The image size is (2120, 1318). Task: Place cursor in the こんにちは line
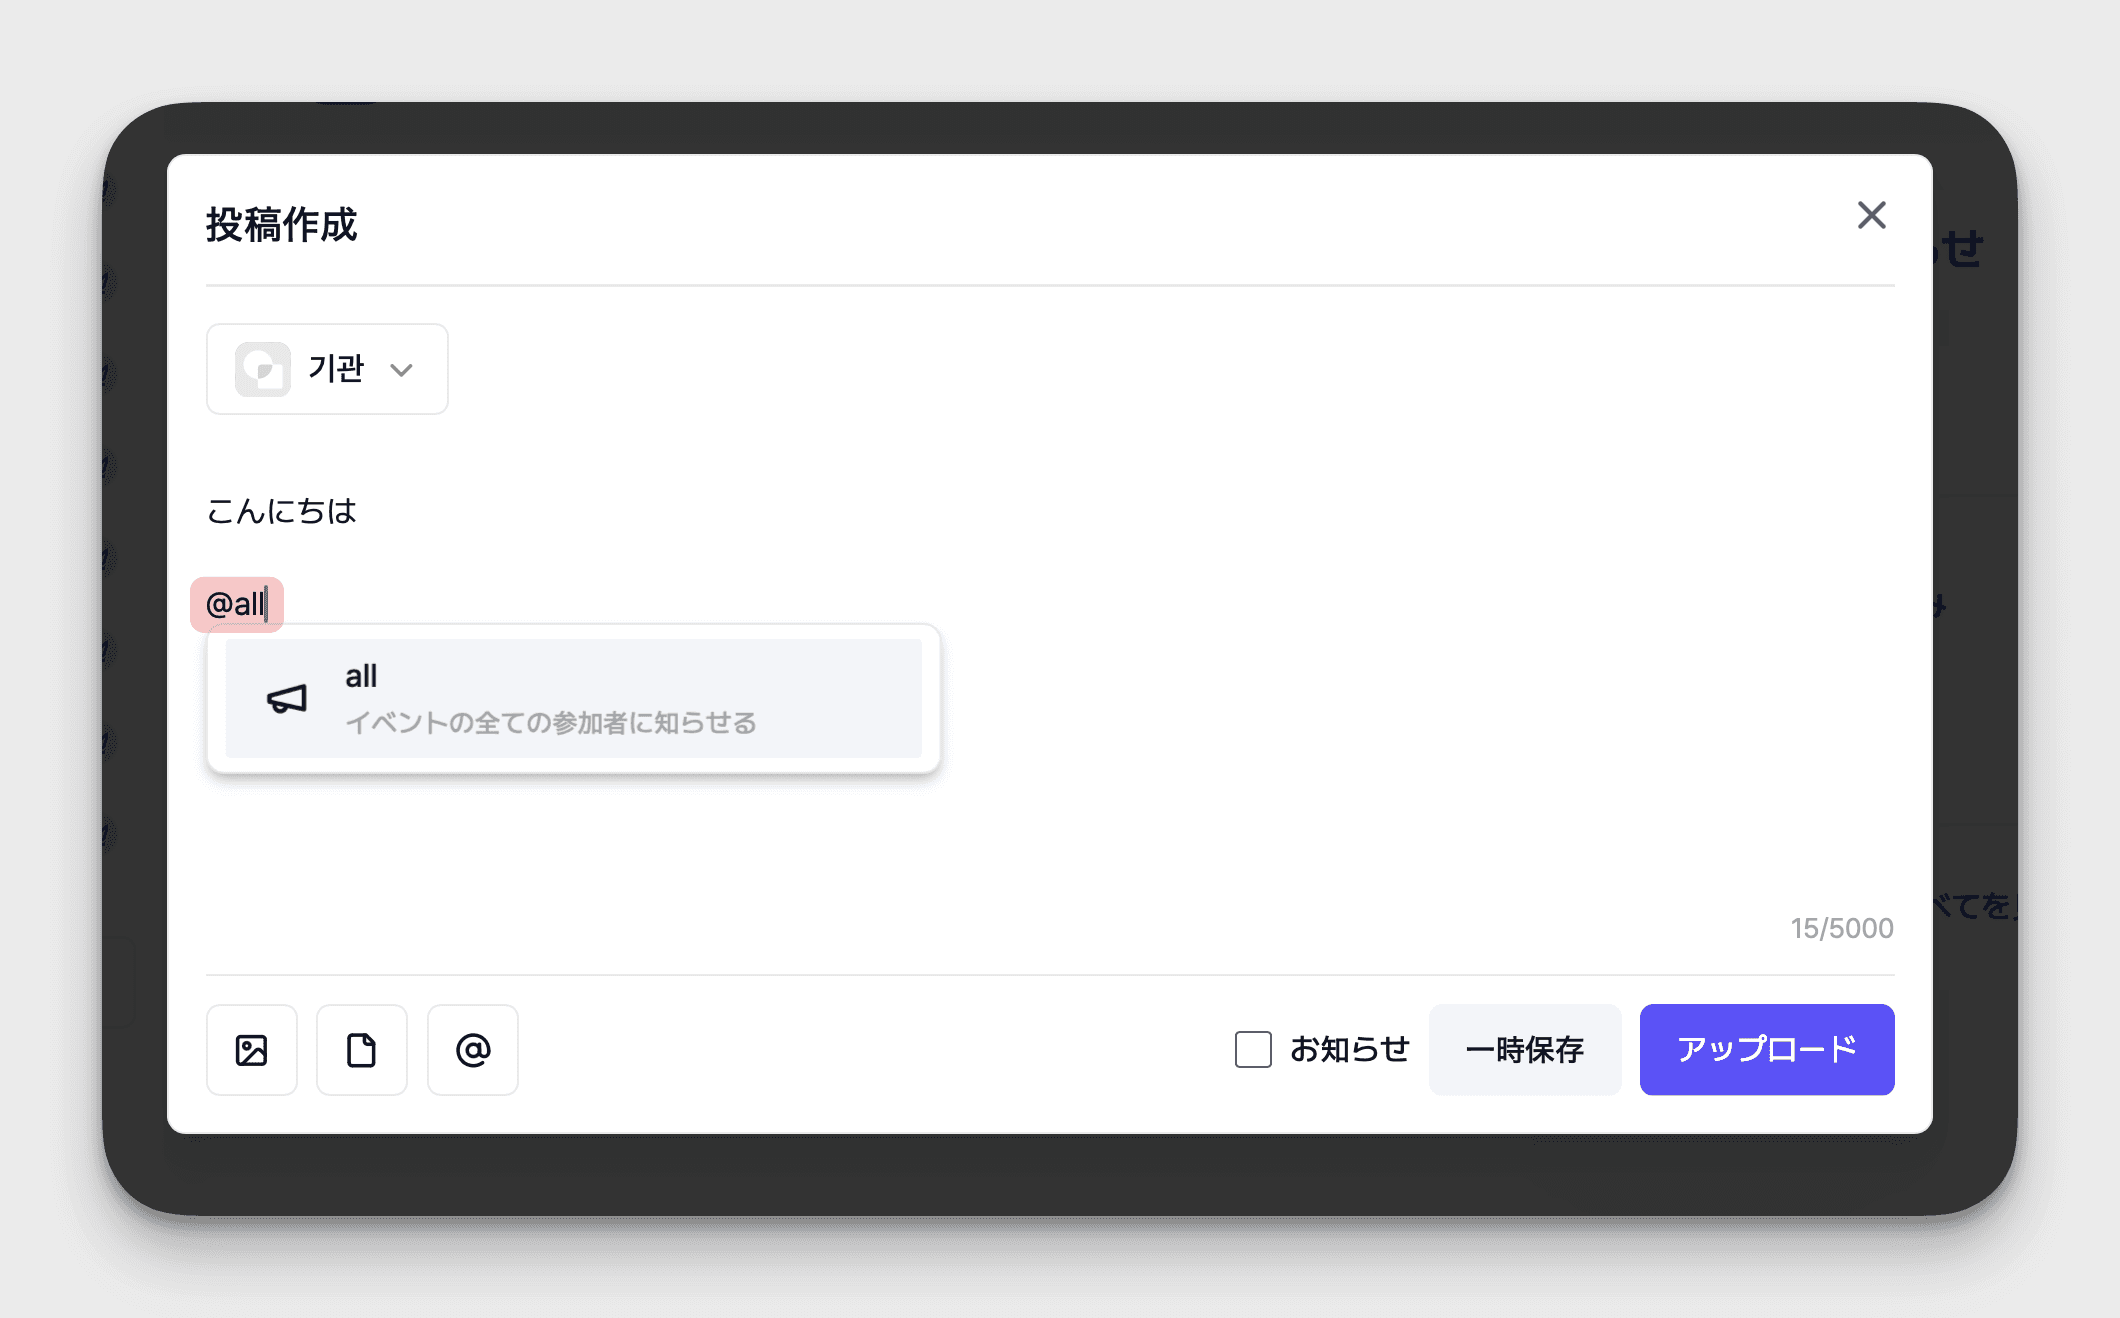pyautogui.click(x=281, y=511)
